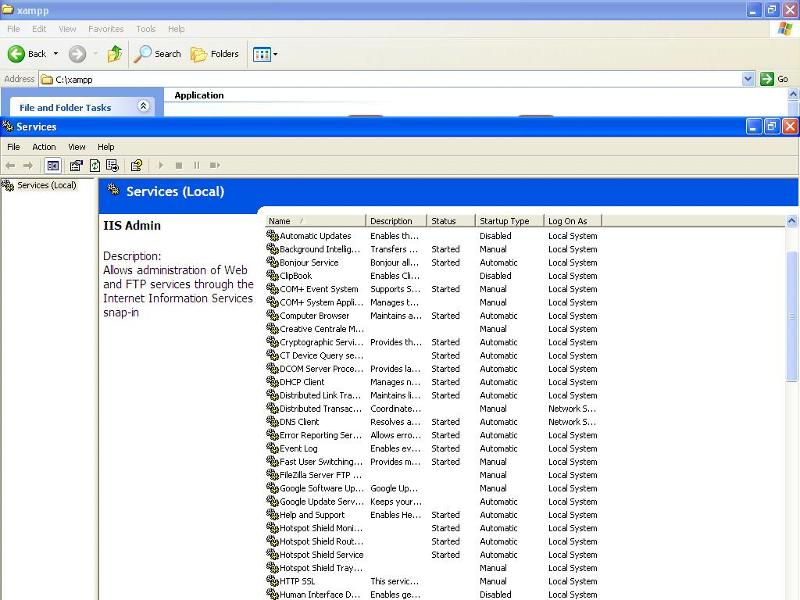Select Hotspot Shield Service icon
Viewport: 800px width, 600px height.
pos(272,554)
